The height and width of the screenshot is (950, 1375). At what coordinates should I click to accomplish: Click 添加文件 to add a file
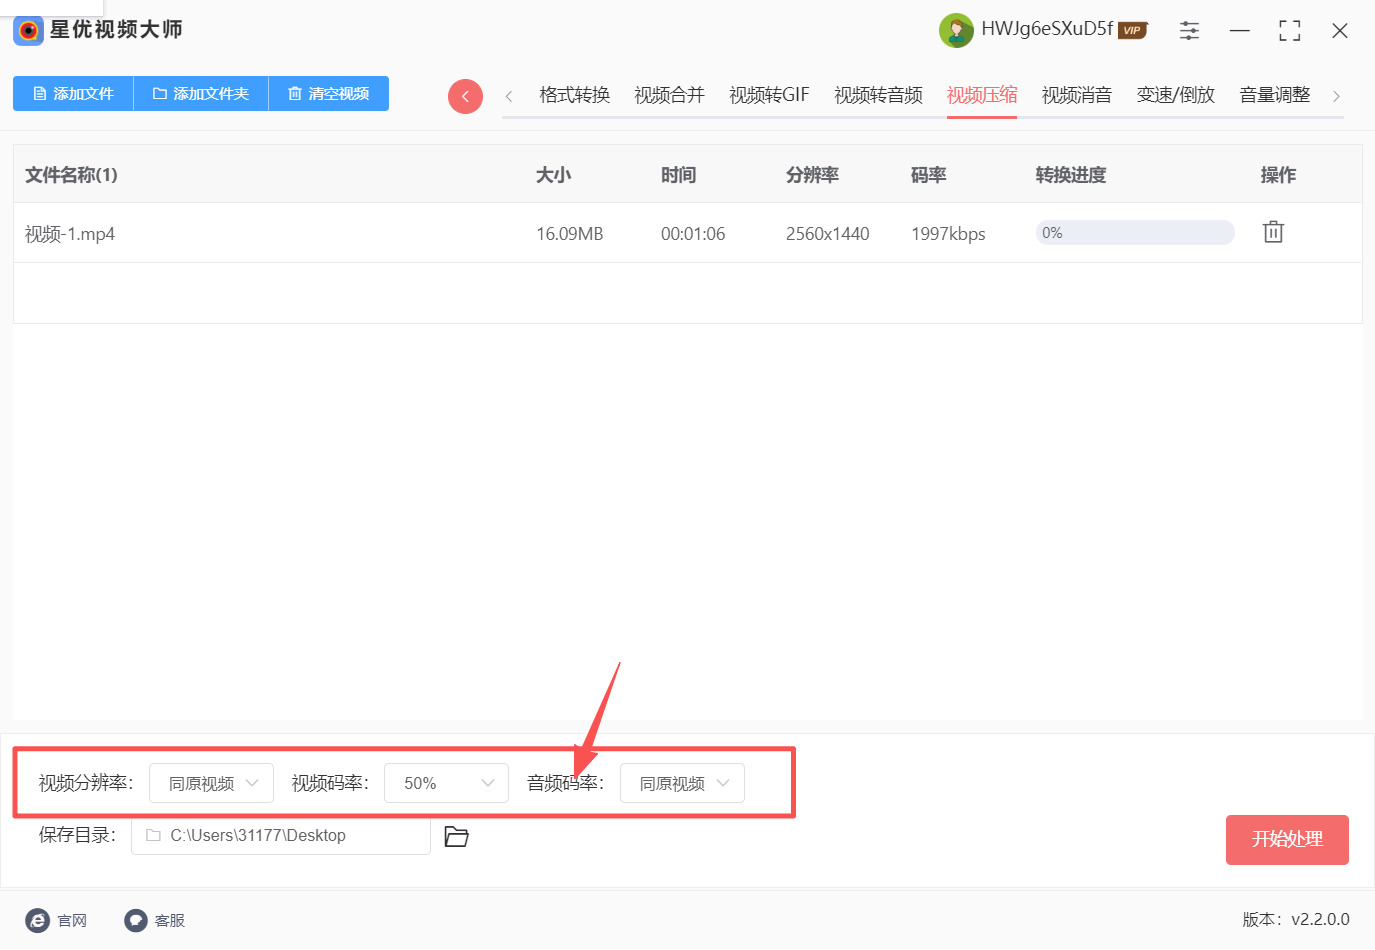pos(73,94)
